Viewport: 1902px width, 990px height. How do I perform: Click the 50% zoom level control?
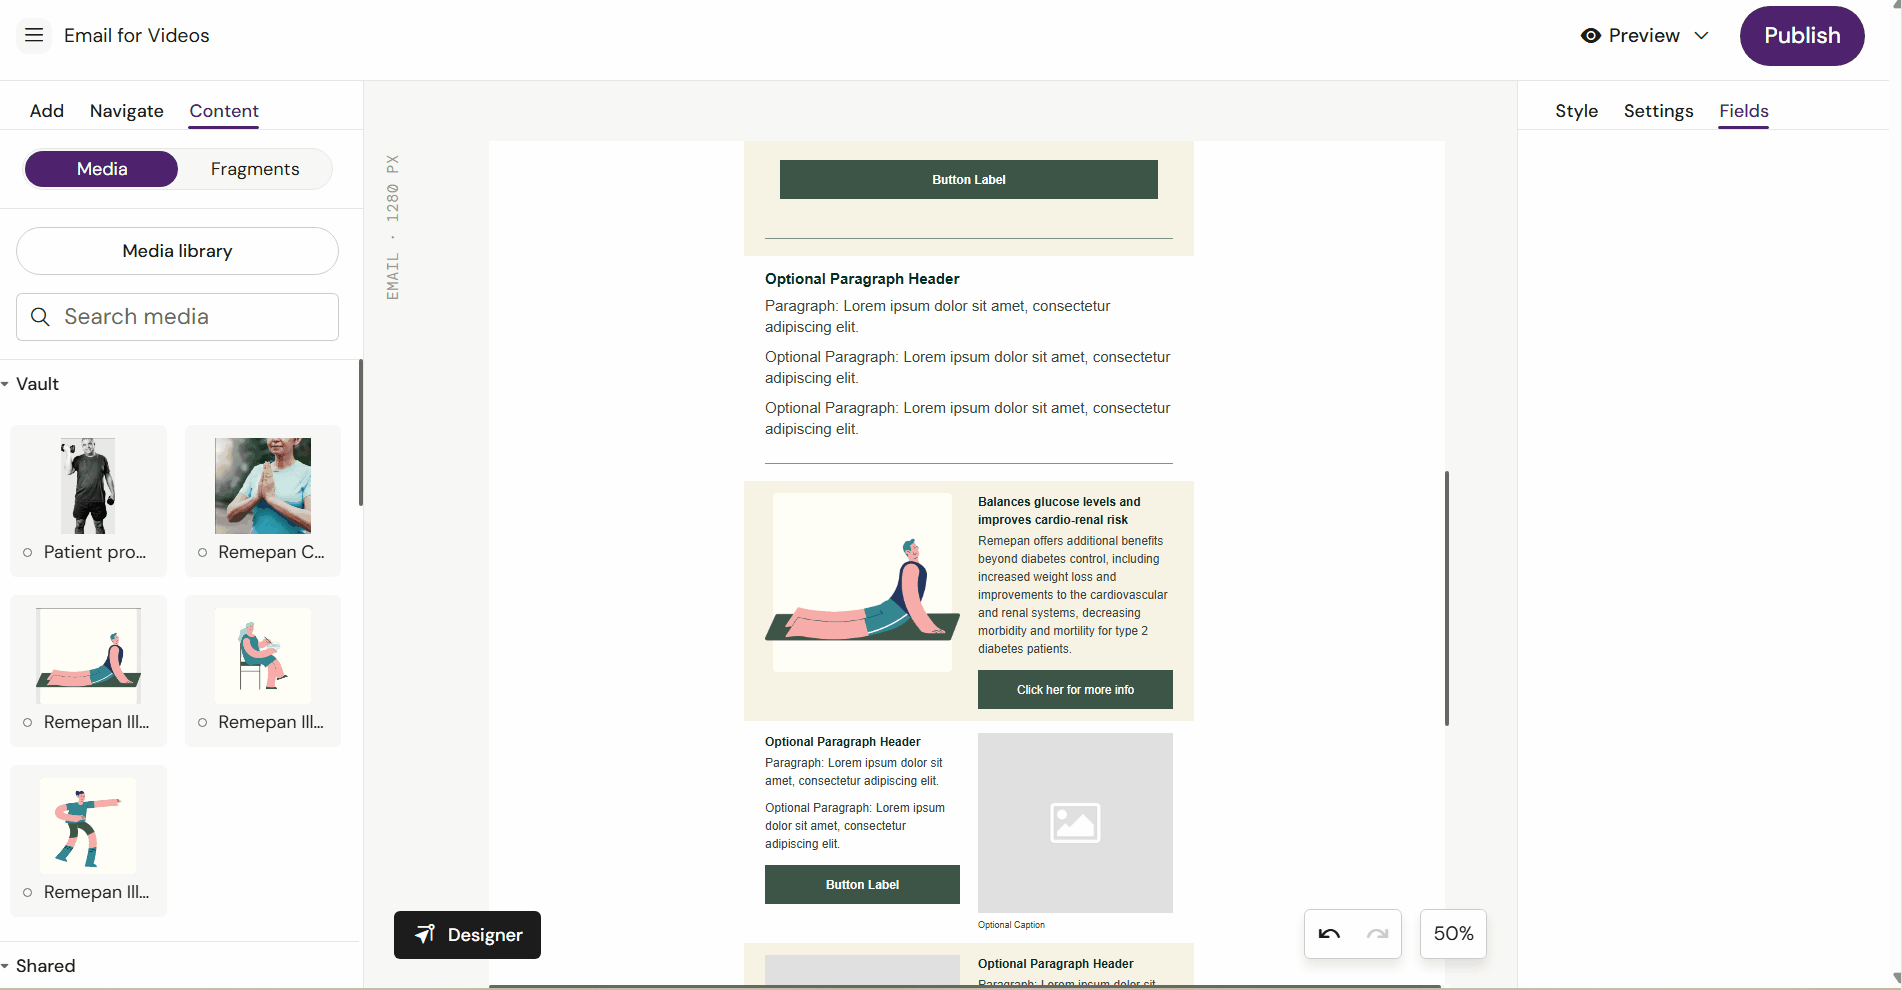point(1453,934)
